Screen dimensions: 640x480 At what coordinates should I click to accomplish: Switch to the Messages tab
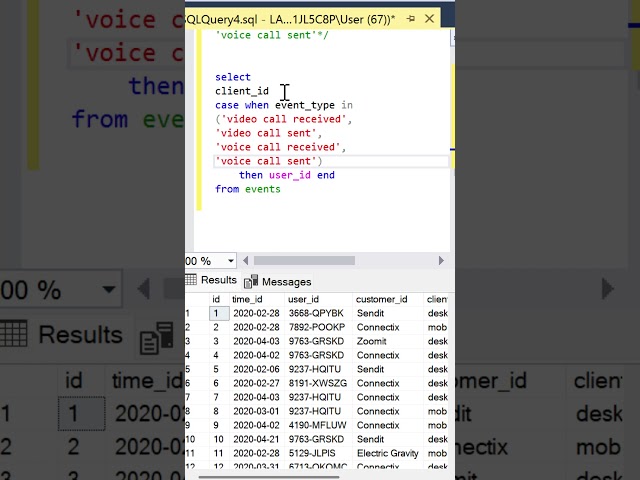click(x=278, y=282)
